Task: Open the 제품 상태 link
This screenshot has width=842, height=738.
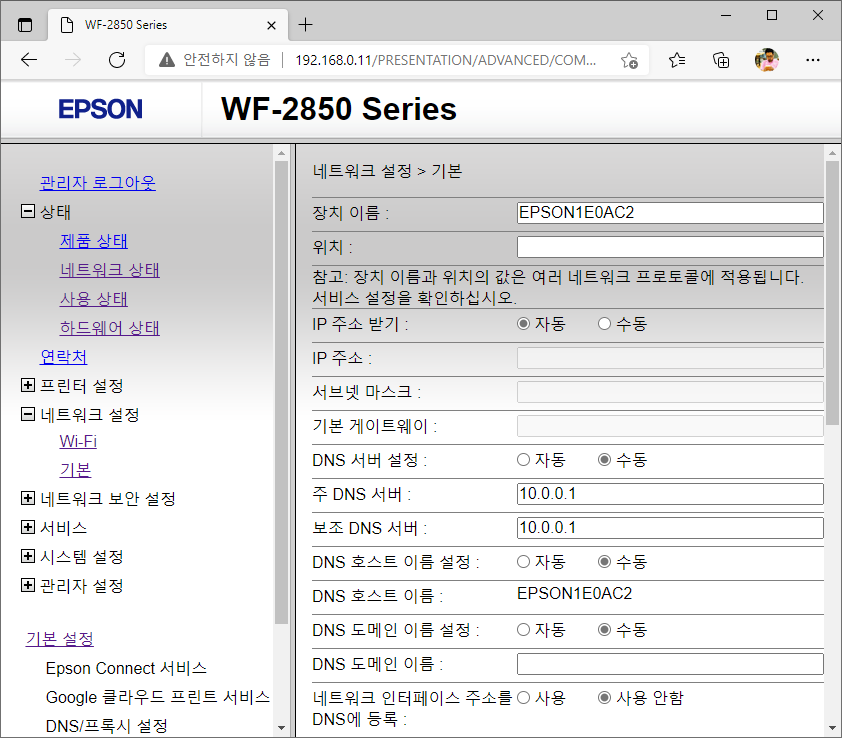Action: coord(94,241)
